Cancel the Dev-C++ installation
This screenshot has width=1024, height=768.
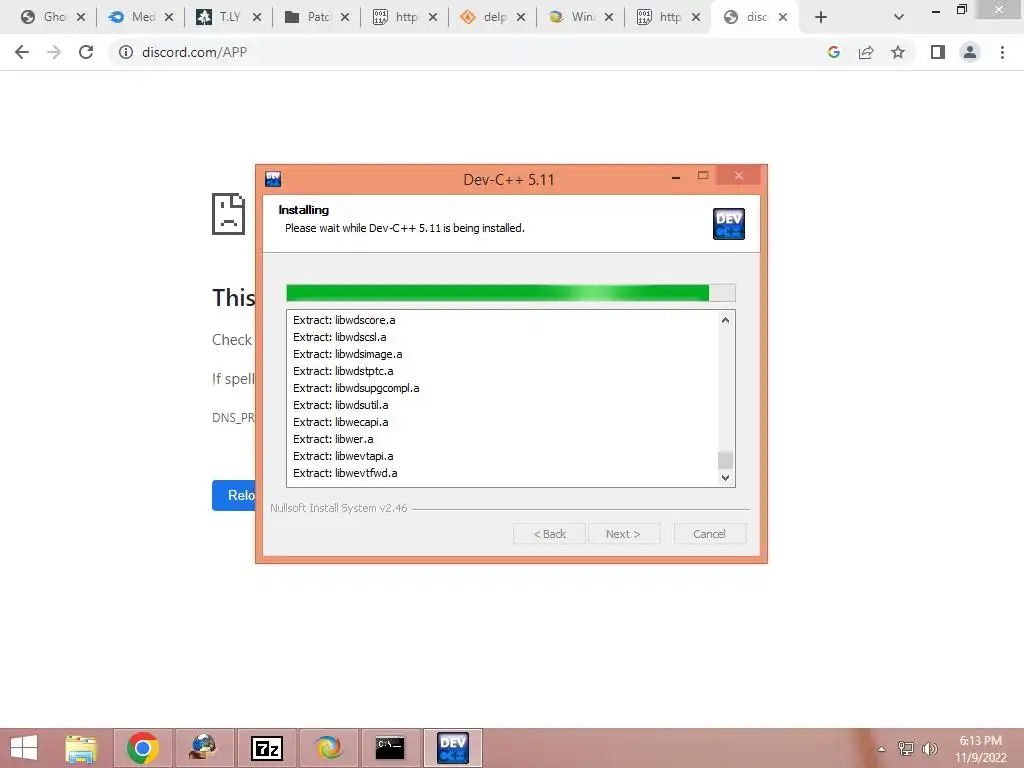(709, 534)
